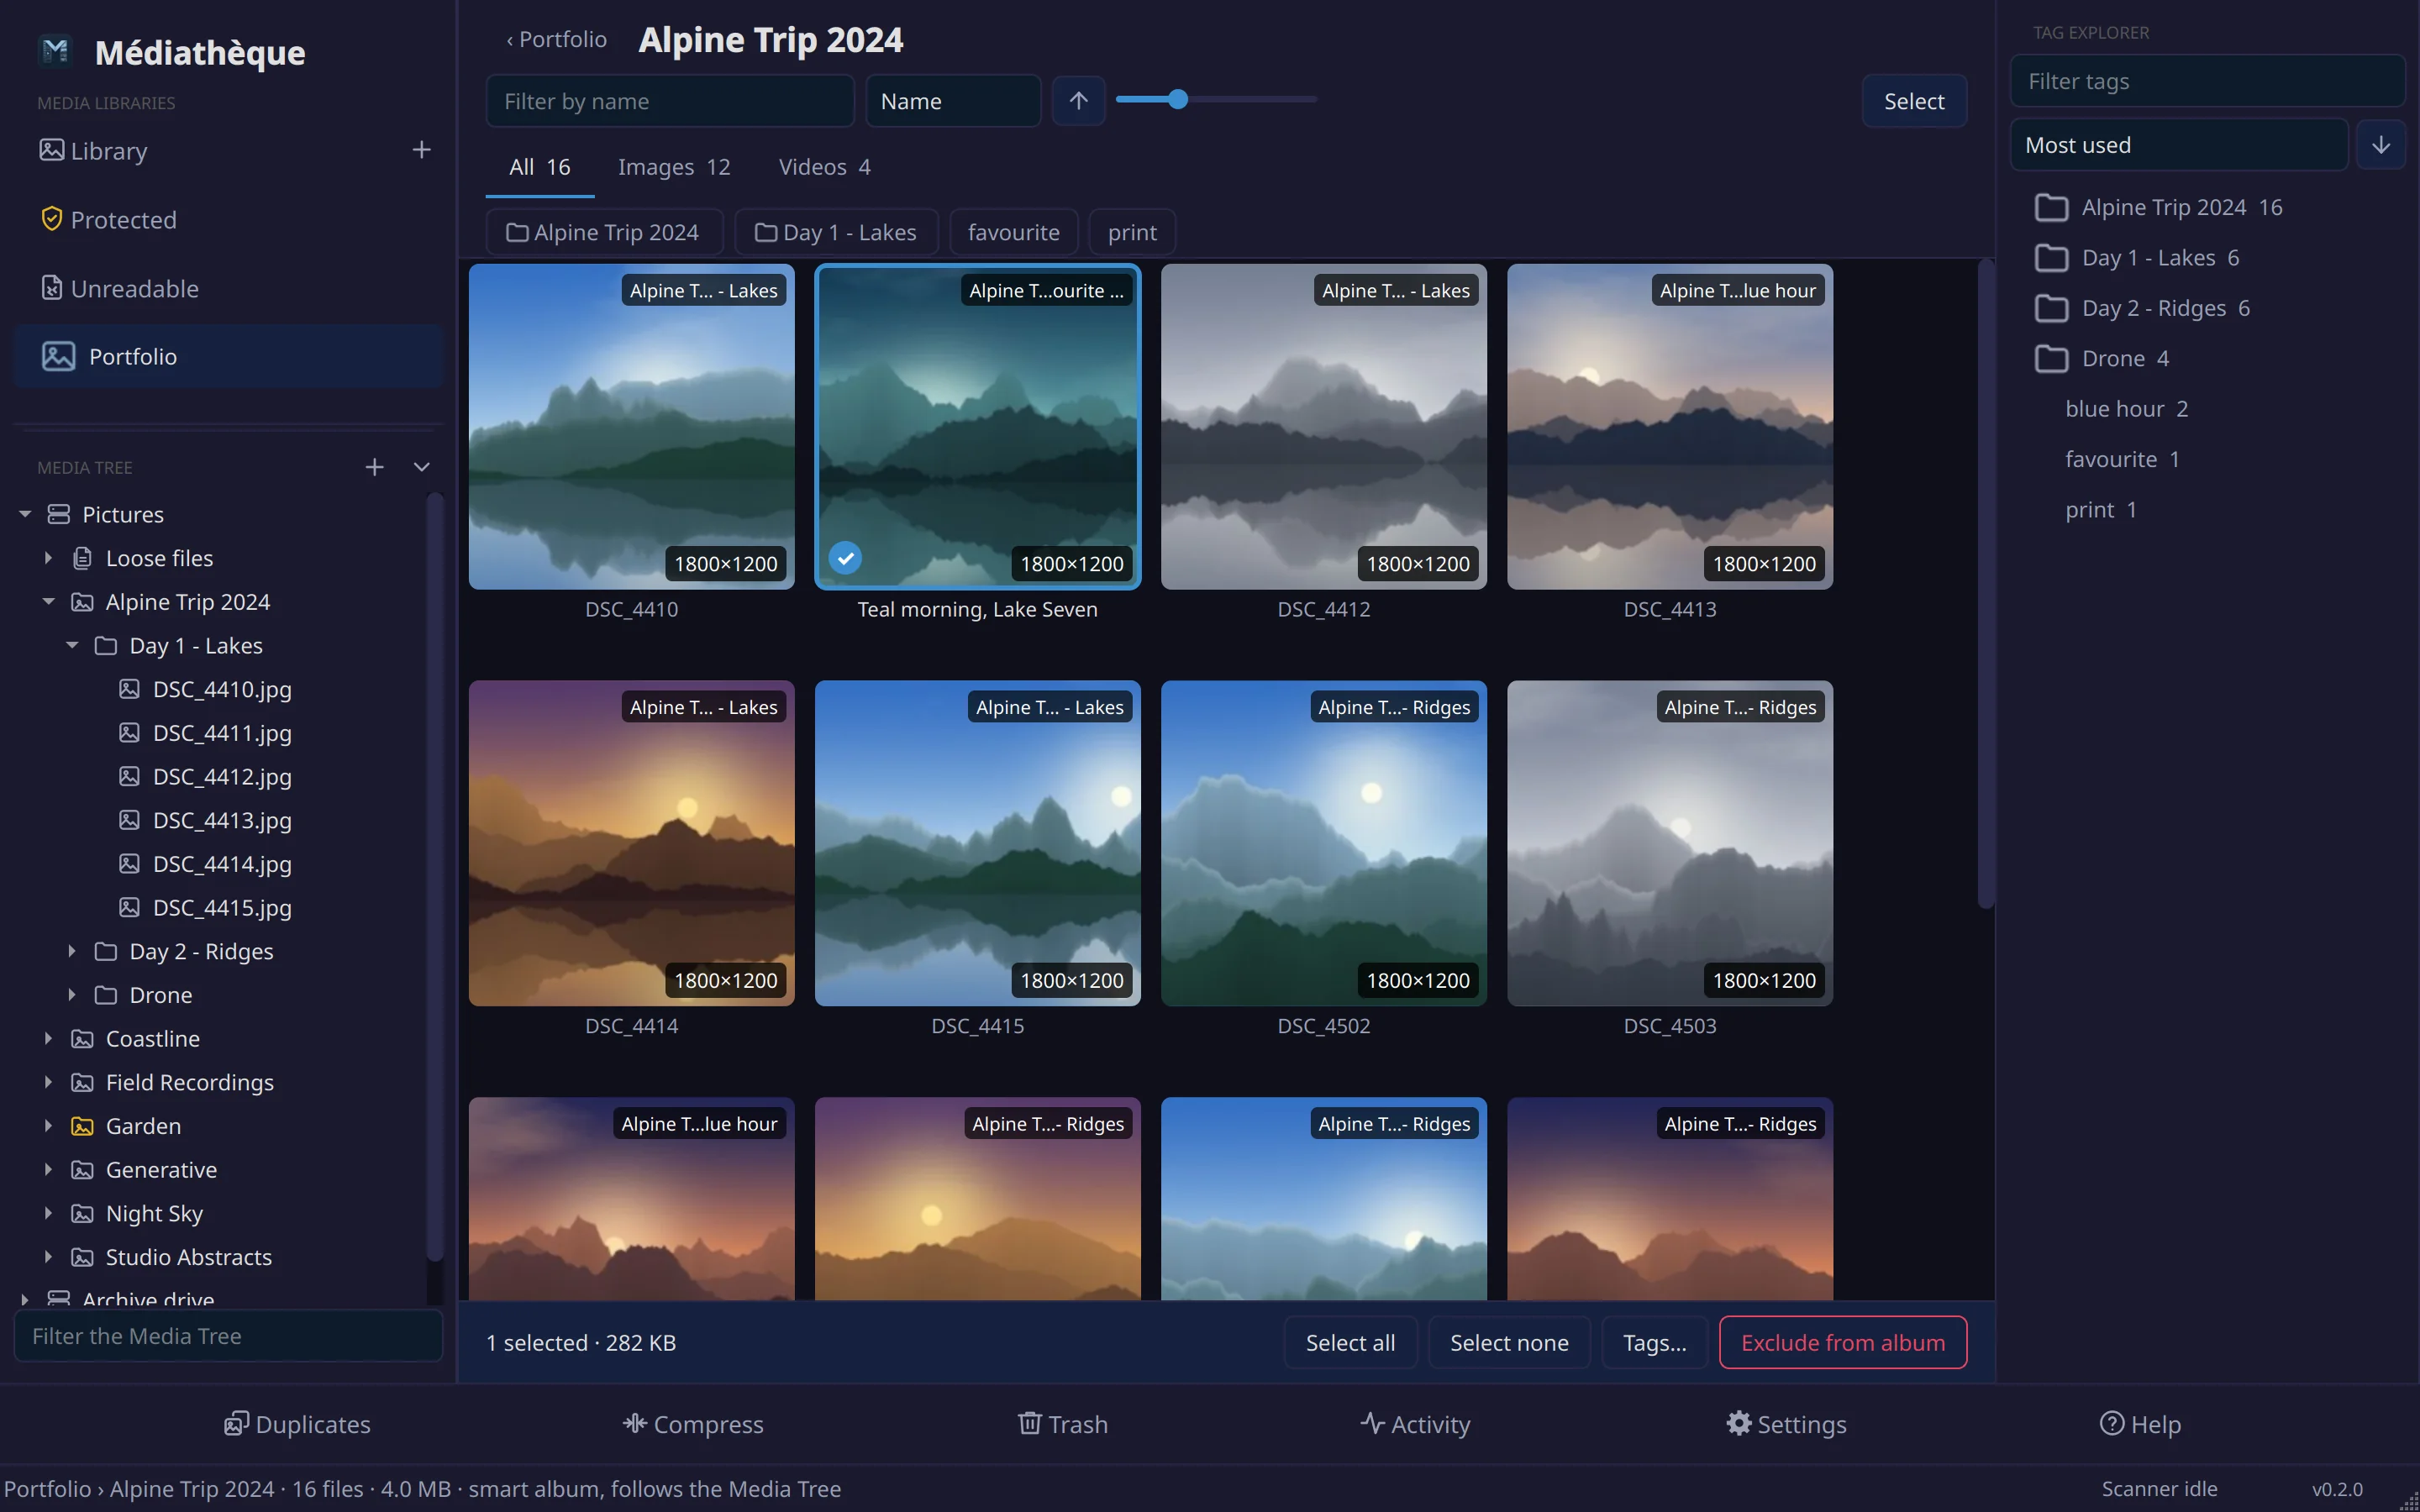Toggle tag sort order down arrow
2420x1512 pixels.
[2381, 145]
